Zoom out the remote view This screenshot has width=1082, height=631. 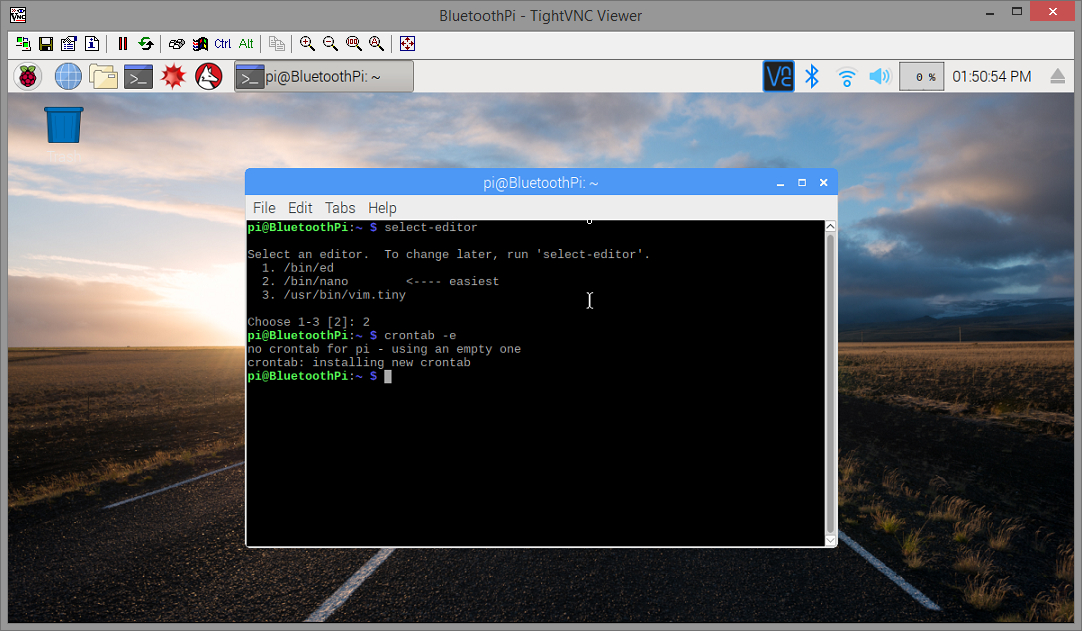331,43
